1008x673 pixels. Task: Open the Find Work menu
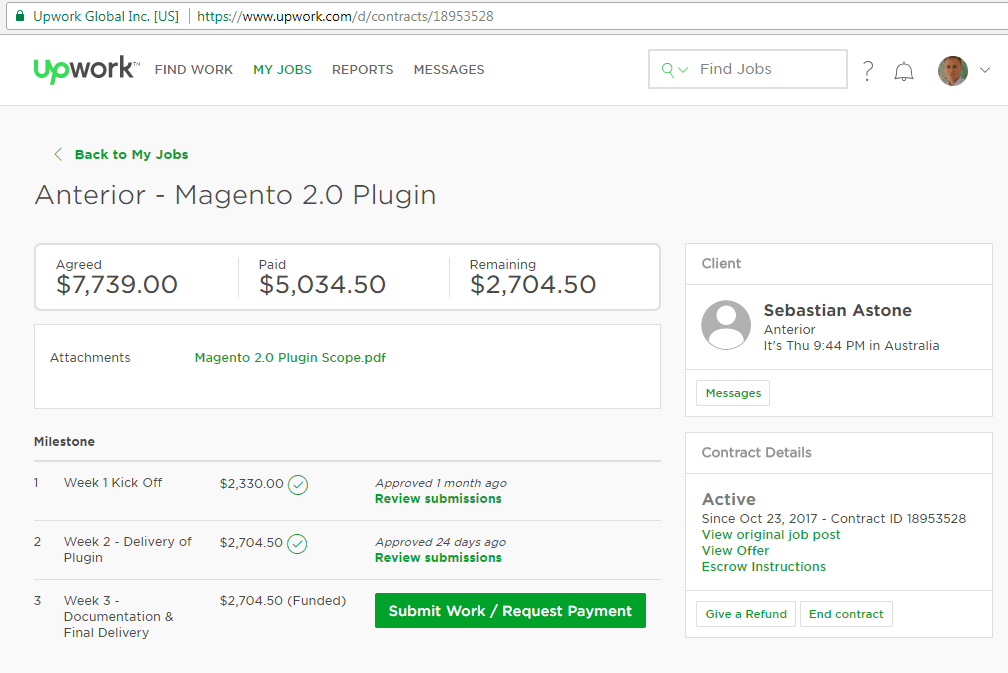(193, 70)
